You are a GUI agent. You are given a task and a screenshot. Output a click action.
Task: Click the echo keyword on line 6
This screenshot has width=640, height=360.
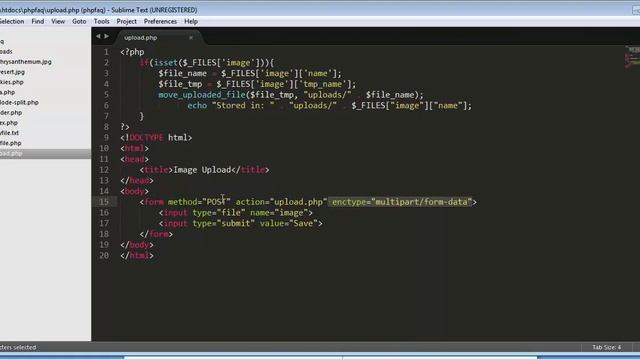197,105
